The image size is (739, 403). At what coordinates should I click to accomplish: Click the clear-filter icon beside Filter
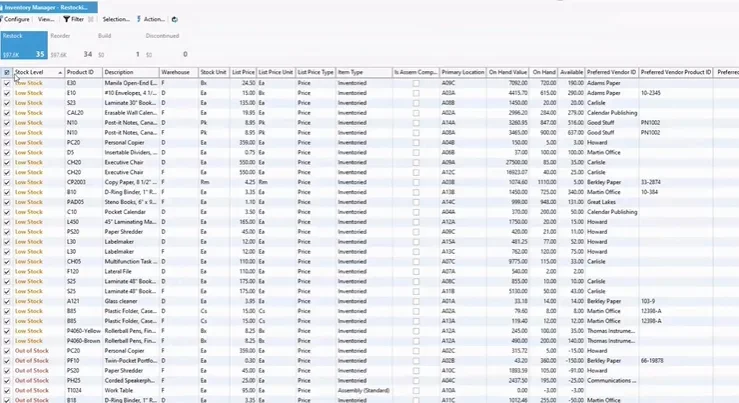91,19
